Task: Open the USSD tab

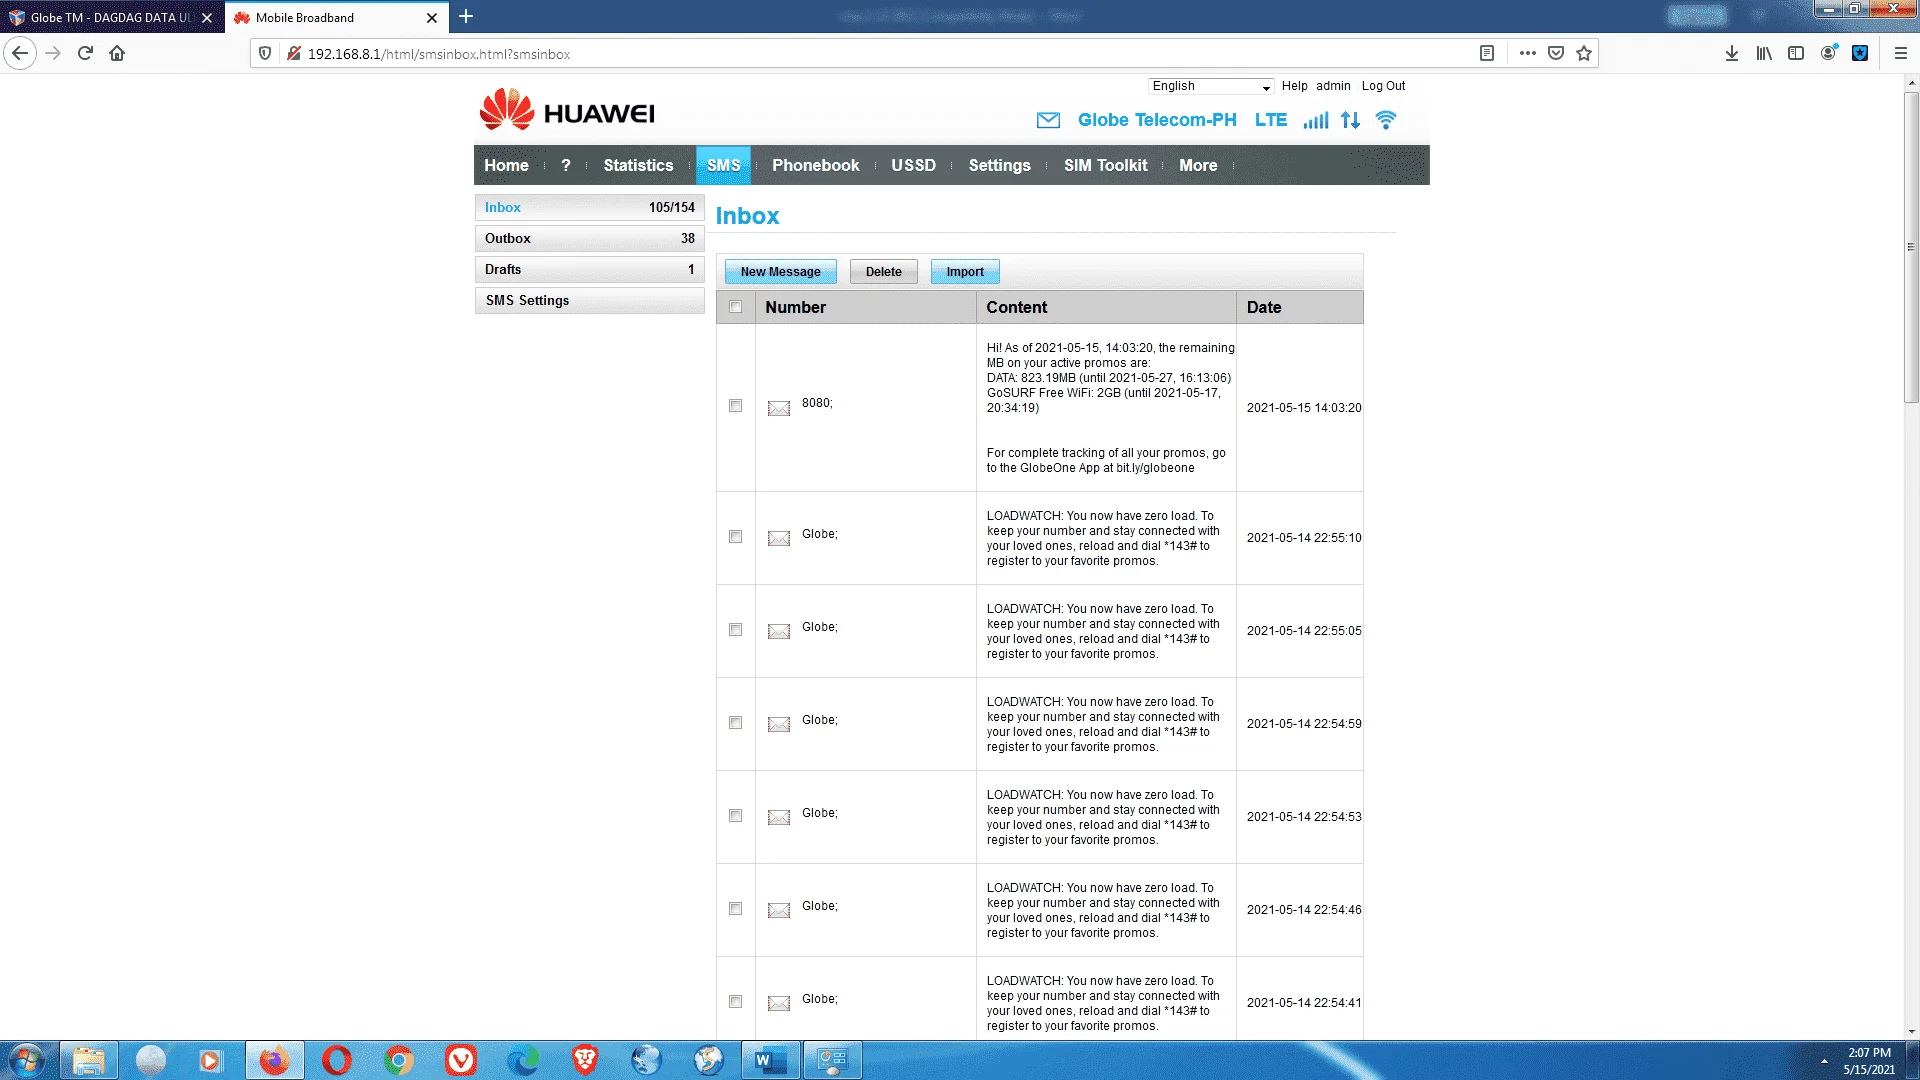Action: coord(913,165)
